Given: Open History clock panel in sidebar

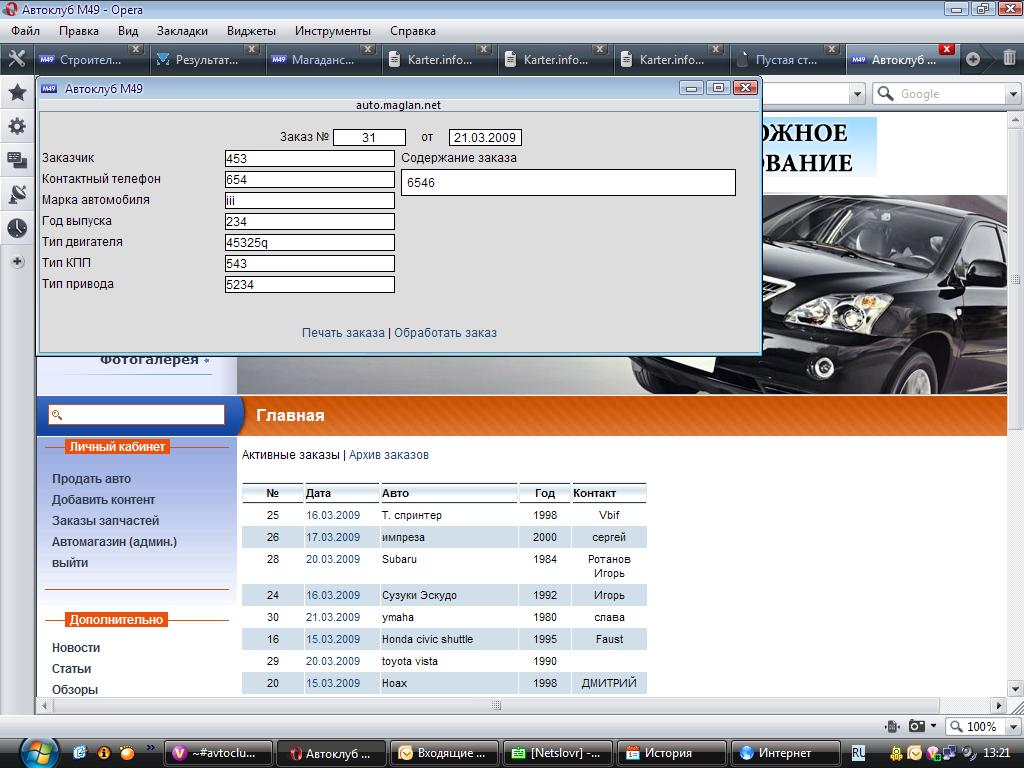Looking at the screenshot, I should click(x=17, y=228).
